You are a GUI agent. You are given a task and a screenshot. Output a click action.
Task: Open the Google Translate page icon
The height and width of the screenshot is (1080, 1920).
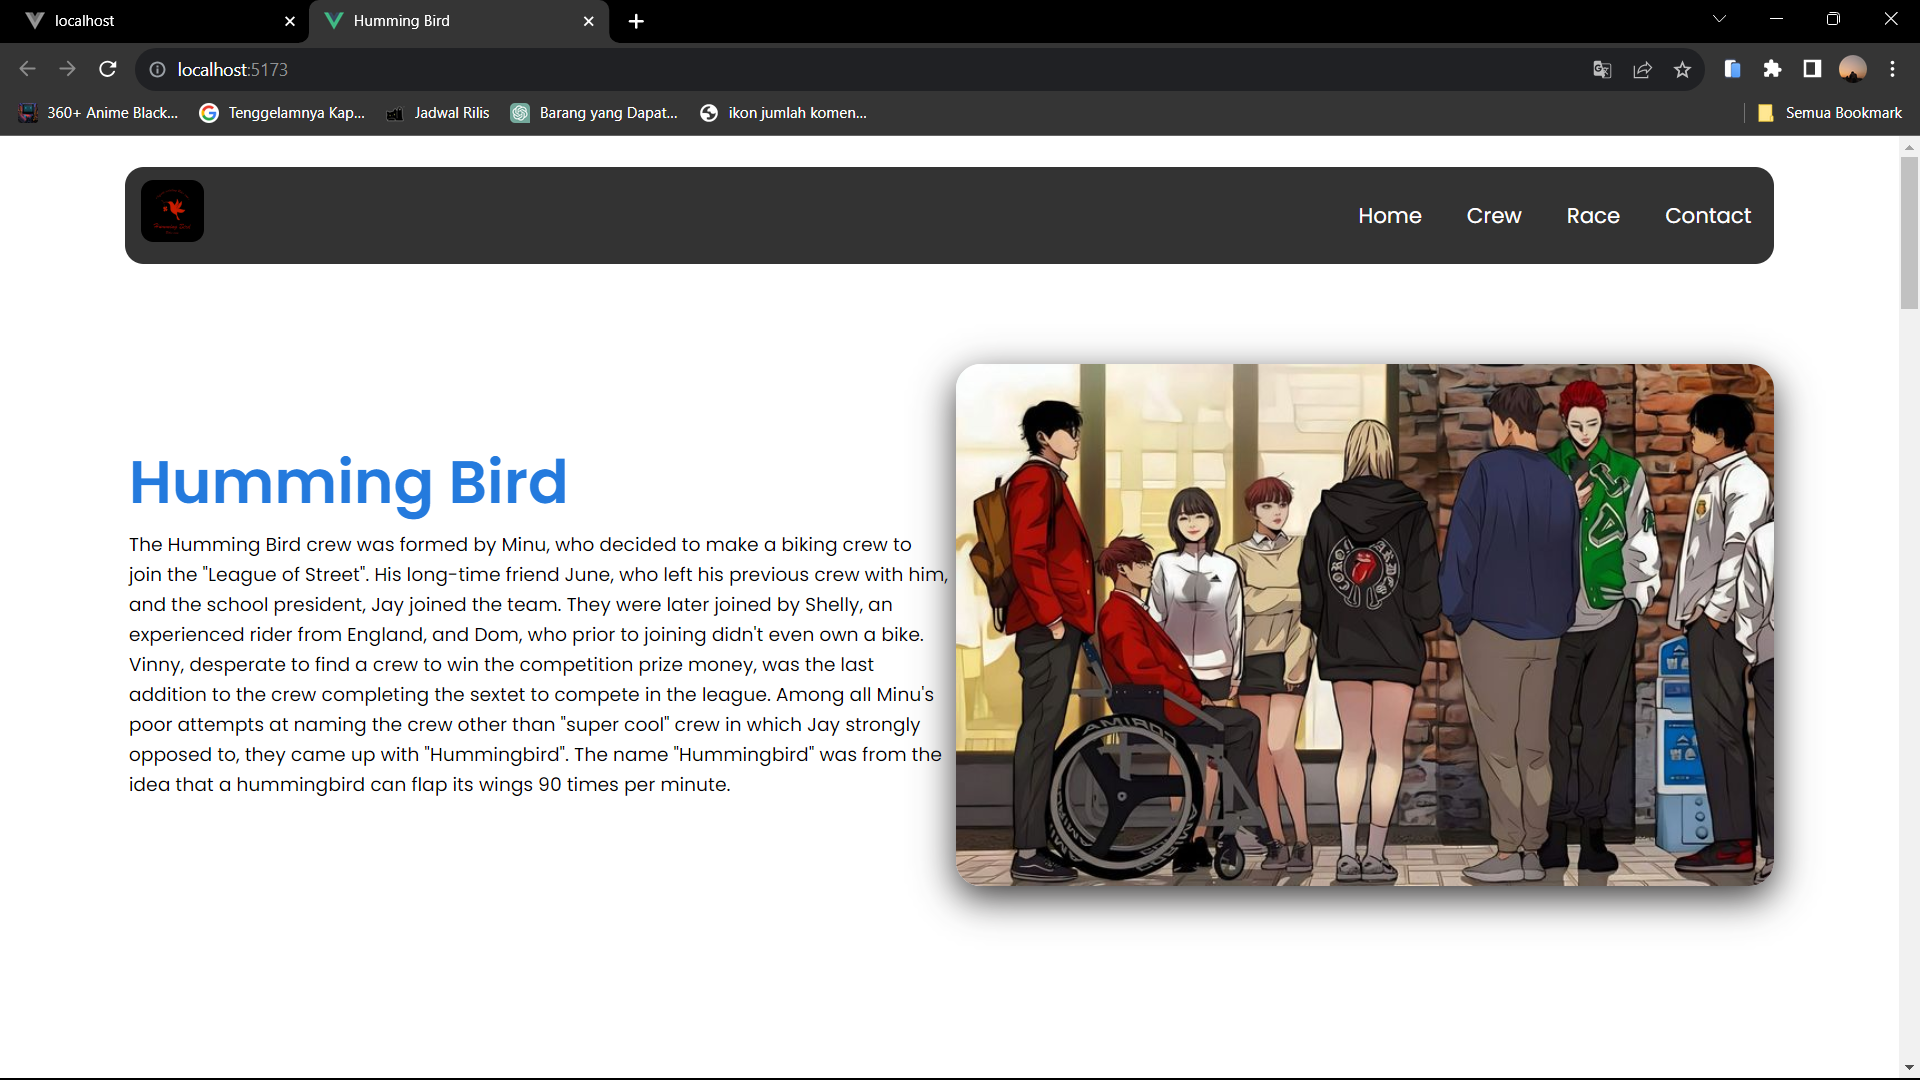click(x=1602, y=69)
